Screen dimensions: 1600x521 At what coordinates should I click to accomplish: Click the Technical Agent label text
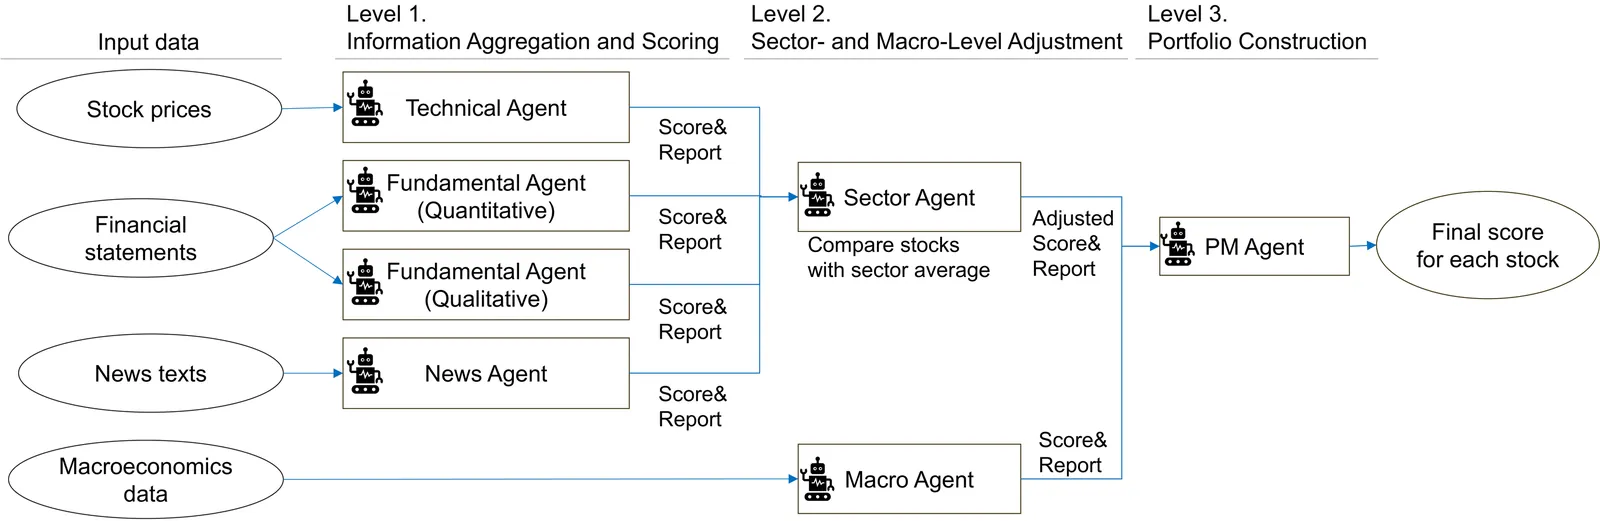click(x=486, y=108)
